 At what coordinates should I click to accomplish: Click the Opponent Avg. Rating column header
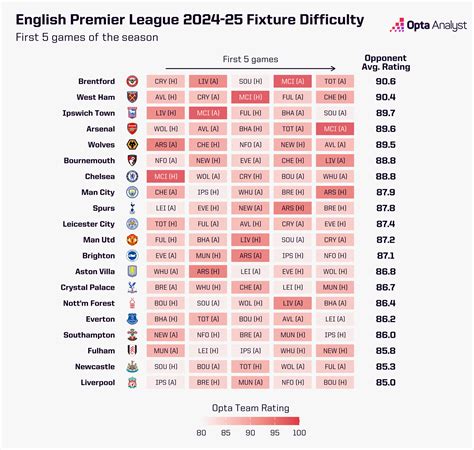click(386, 62)
